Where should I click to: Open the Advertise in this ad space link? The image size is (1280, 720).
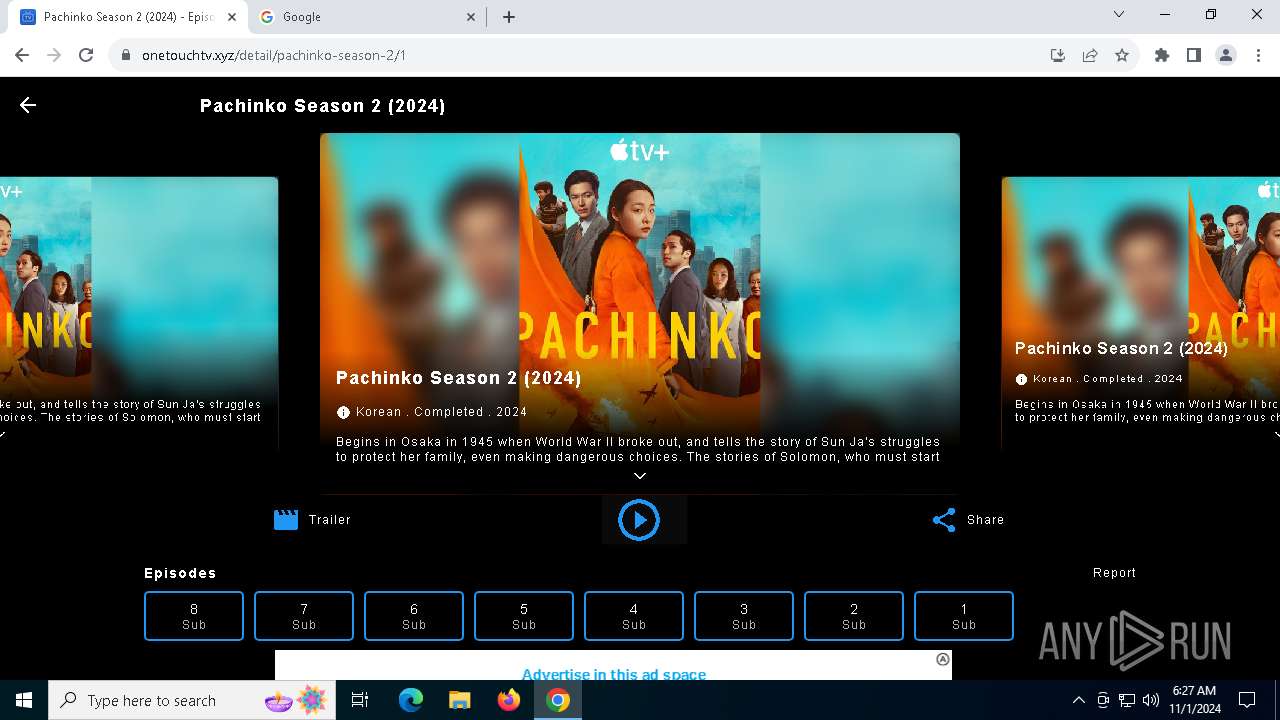click(x=614, y=674)
